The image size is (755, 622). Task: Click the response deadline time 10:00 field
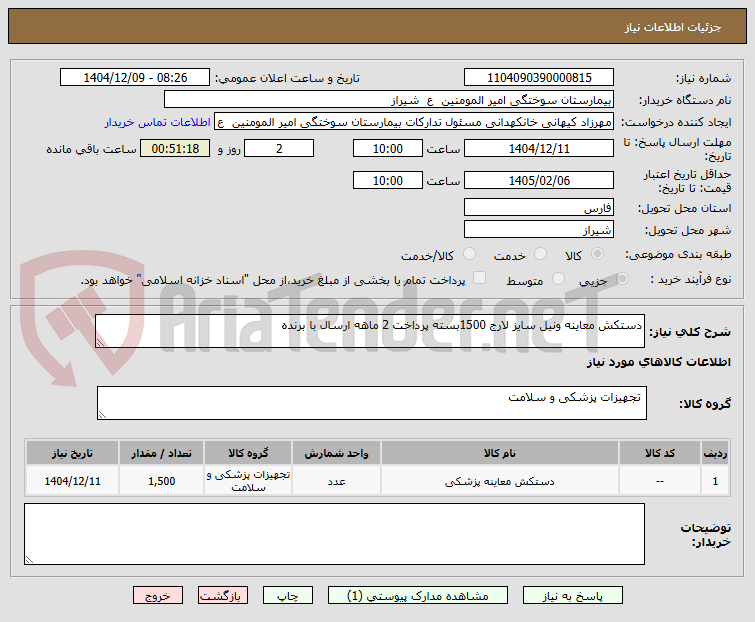coord(388,148)
